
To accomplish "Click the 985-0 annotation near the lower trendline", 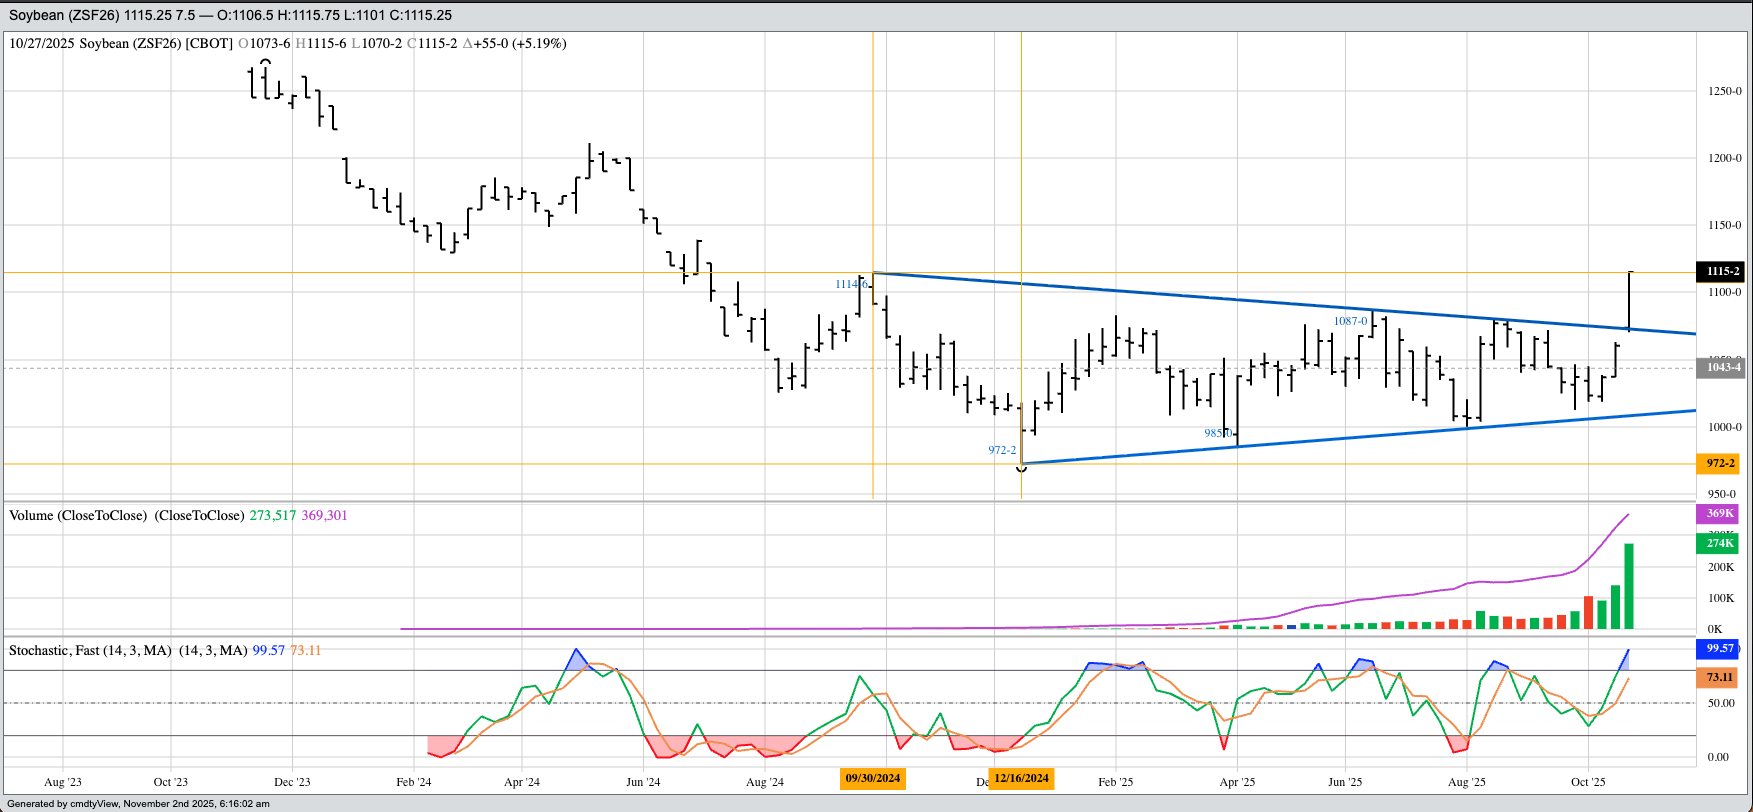I will (x=1218, y=433).
